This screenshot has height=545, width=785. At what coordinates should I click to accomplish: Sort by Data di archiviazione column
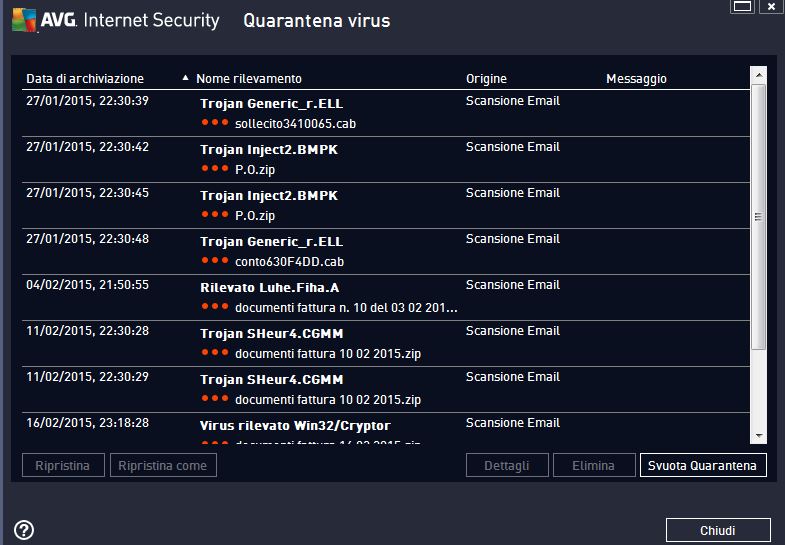(x=85, y=79)
